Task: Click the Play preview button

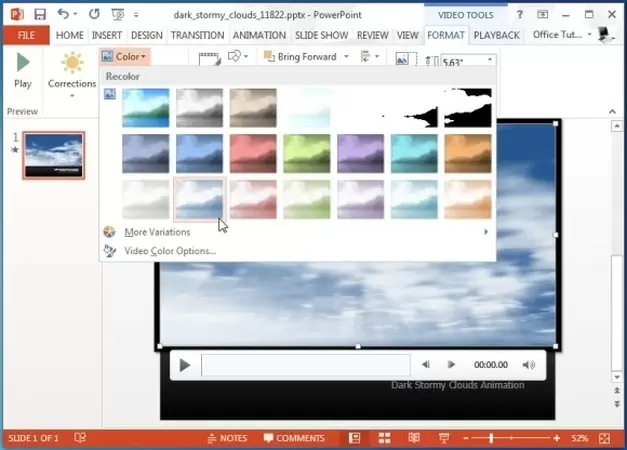Action: click(22, 70)
